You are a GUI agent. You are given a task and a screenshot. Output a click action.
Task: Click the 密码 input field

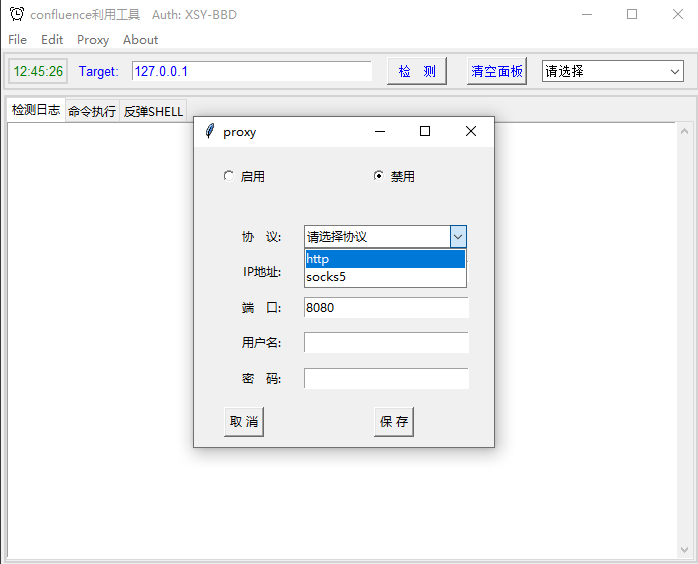(386, 378)
